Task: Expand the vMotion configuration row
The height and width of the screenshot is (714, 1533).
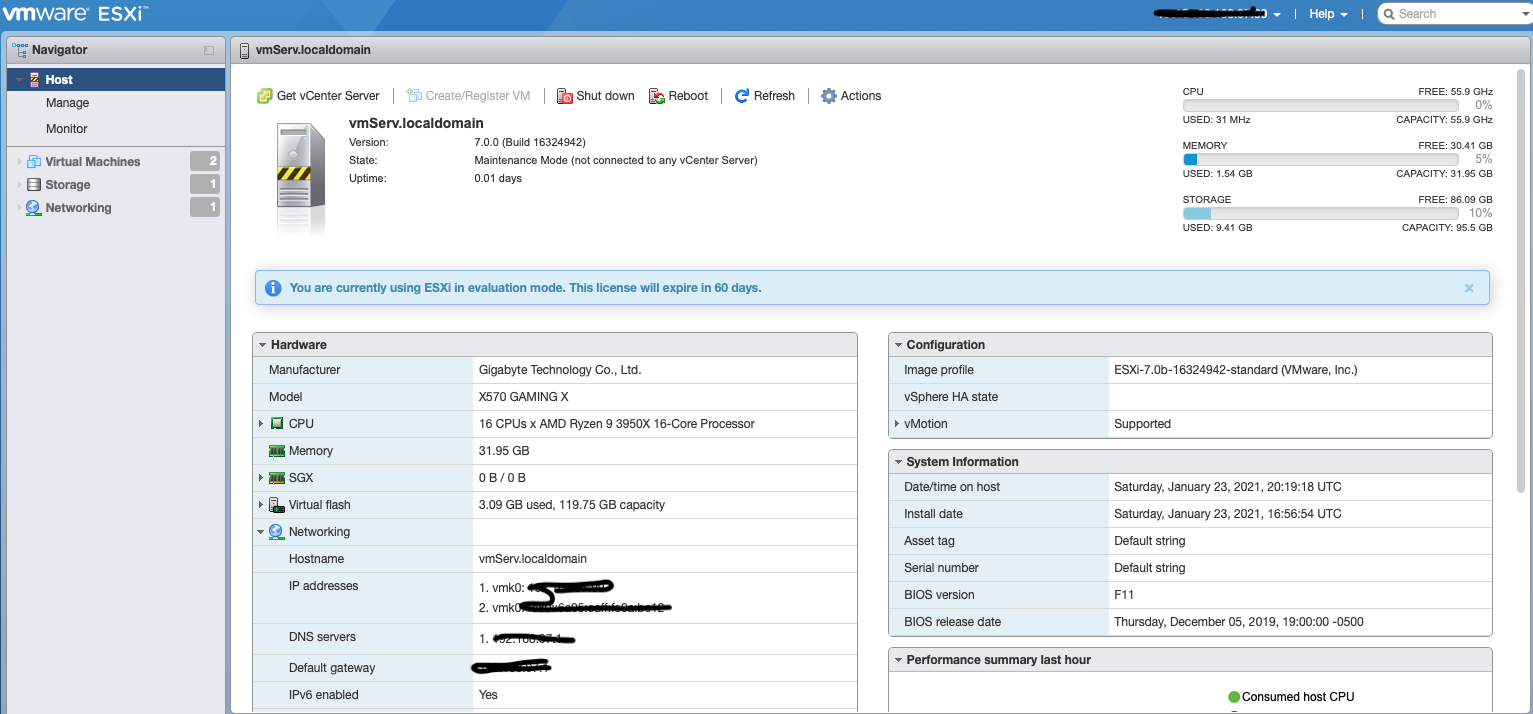Action: (897, 424)
